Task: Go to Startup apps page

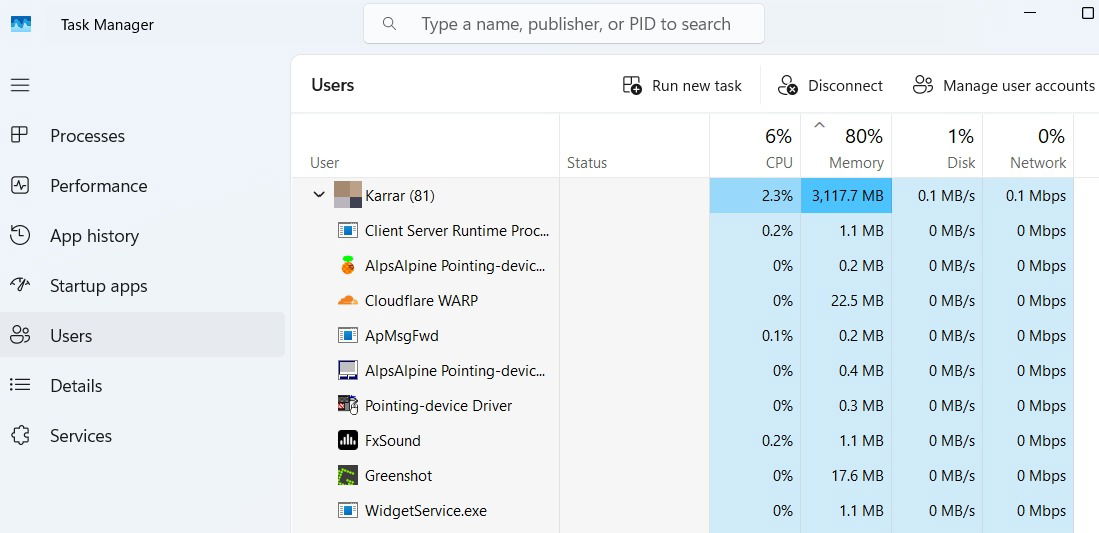Action: coord(98,286)
